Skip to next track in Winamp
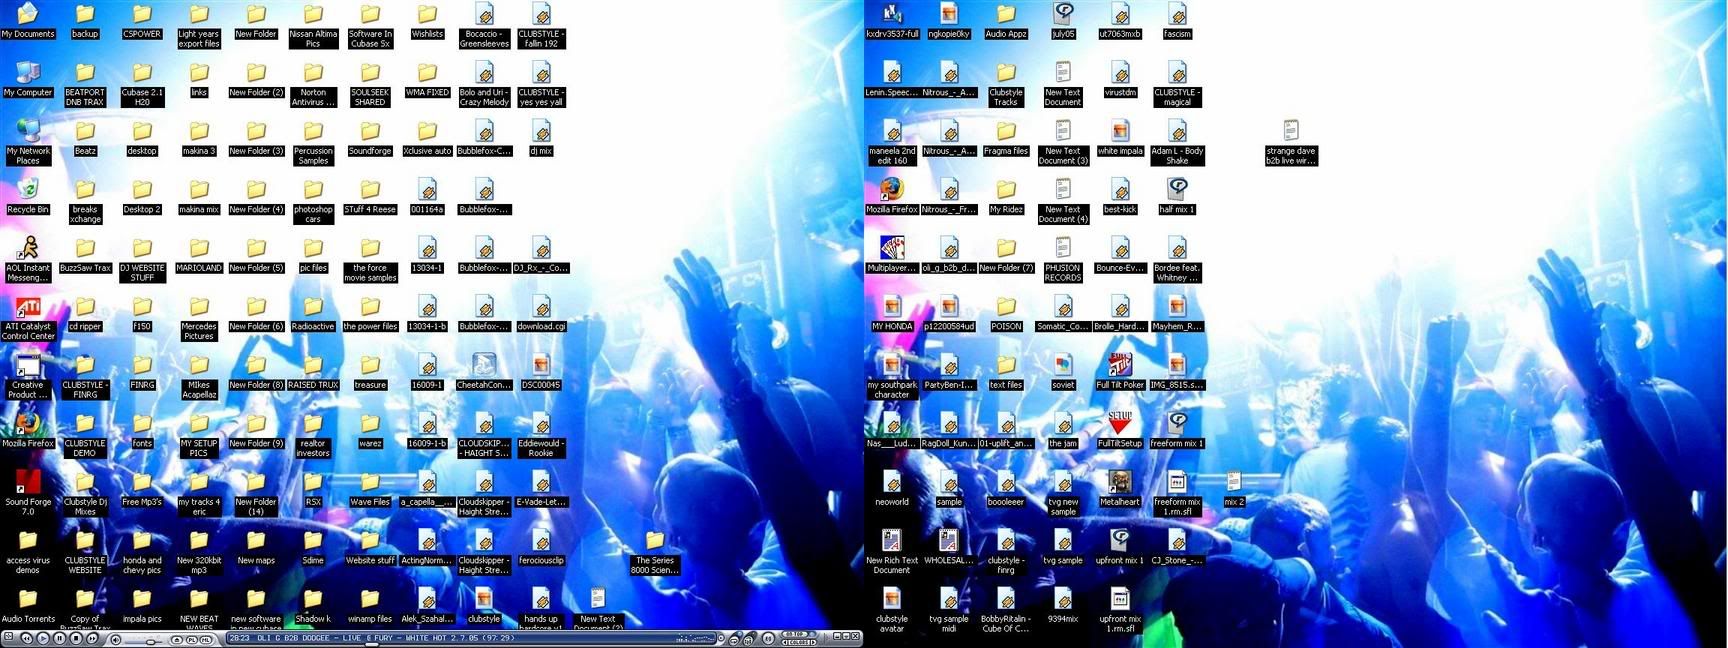Viewport: 1728px width, 648px height. click(92, 638)
